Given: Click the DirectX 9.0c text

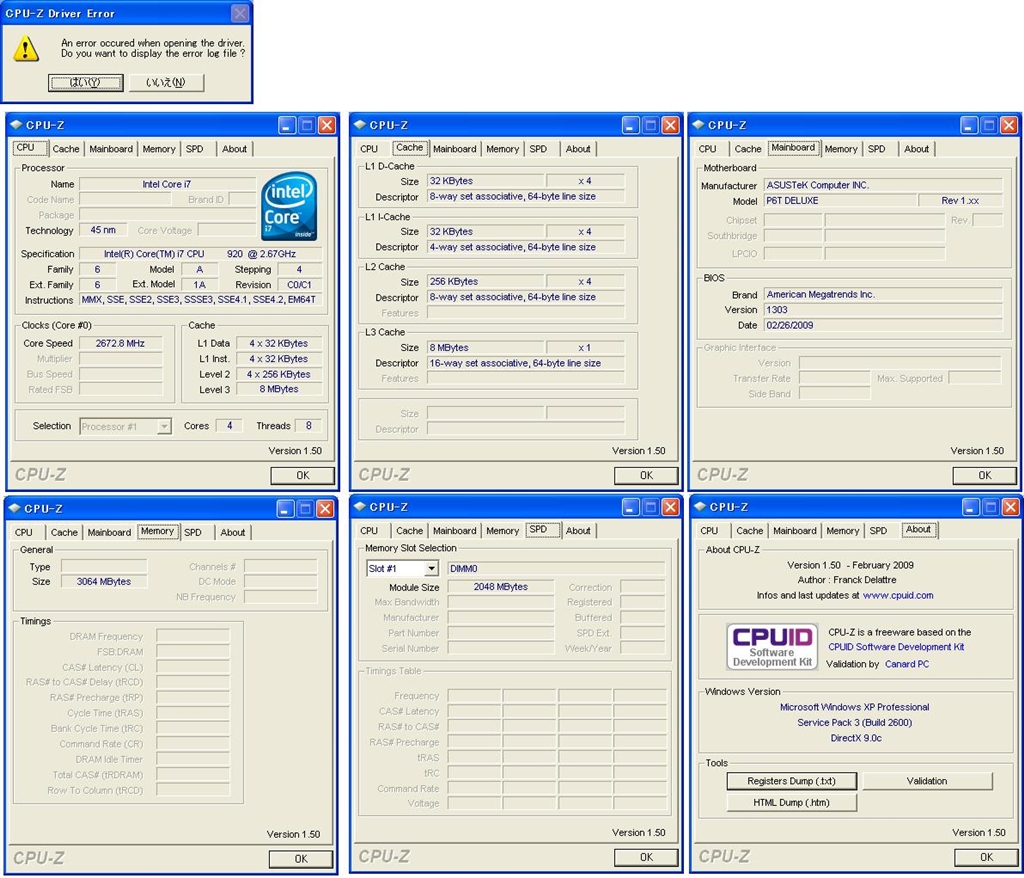Looking at the screenshot, I should point(856,738).
